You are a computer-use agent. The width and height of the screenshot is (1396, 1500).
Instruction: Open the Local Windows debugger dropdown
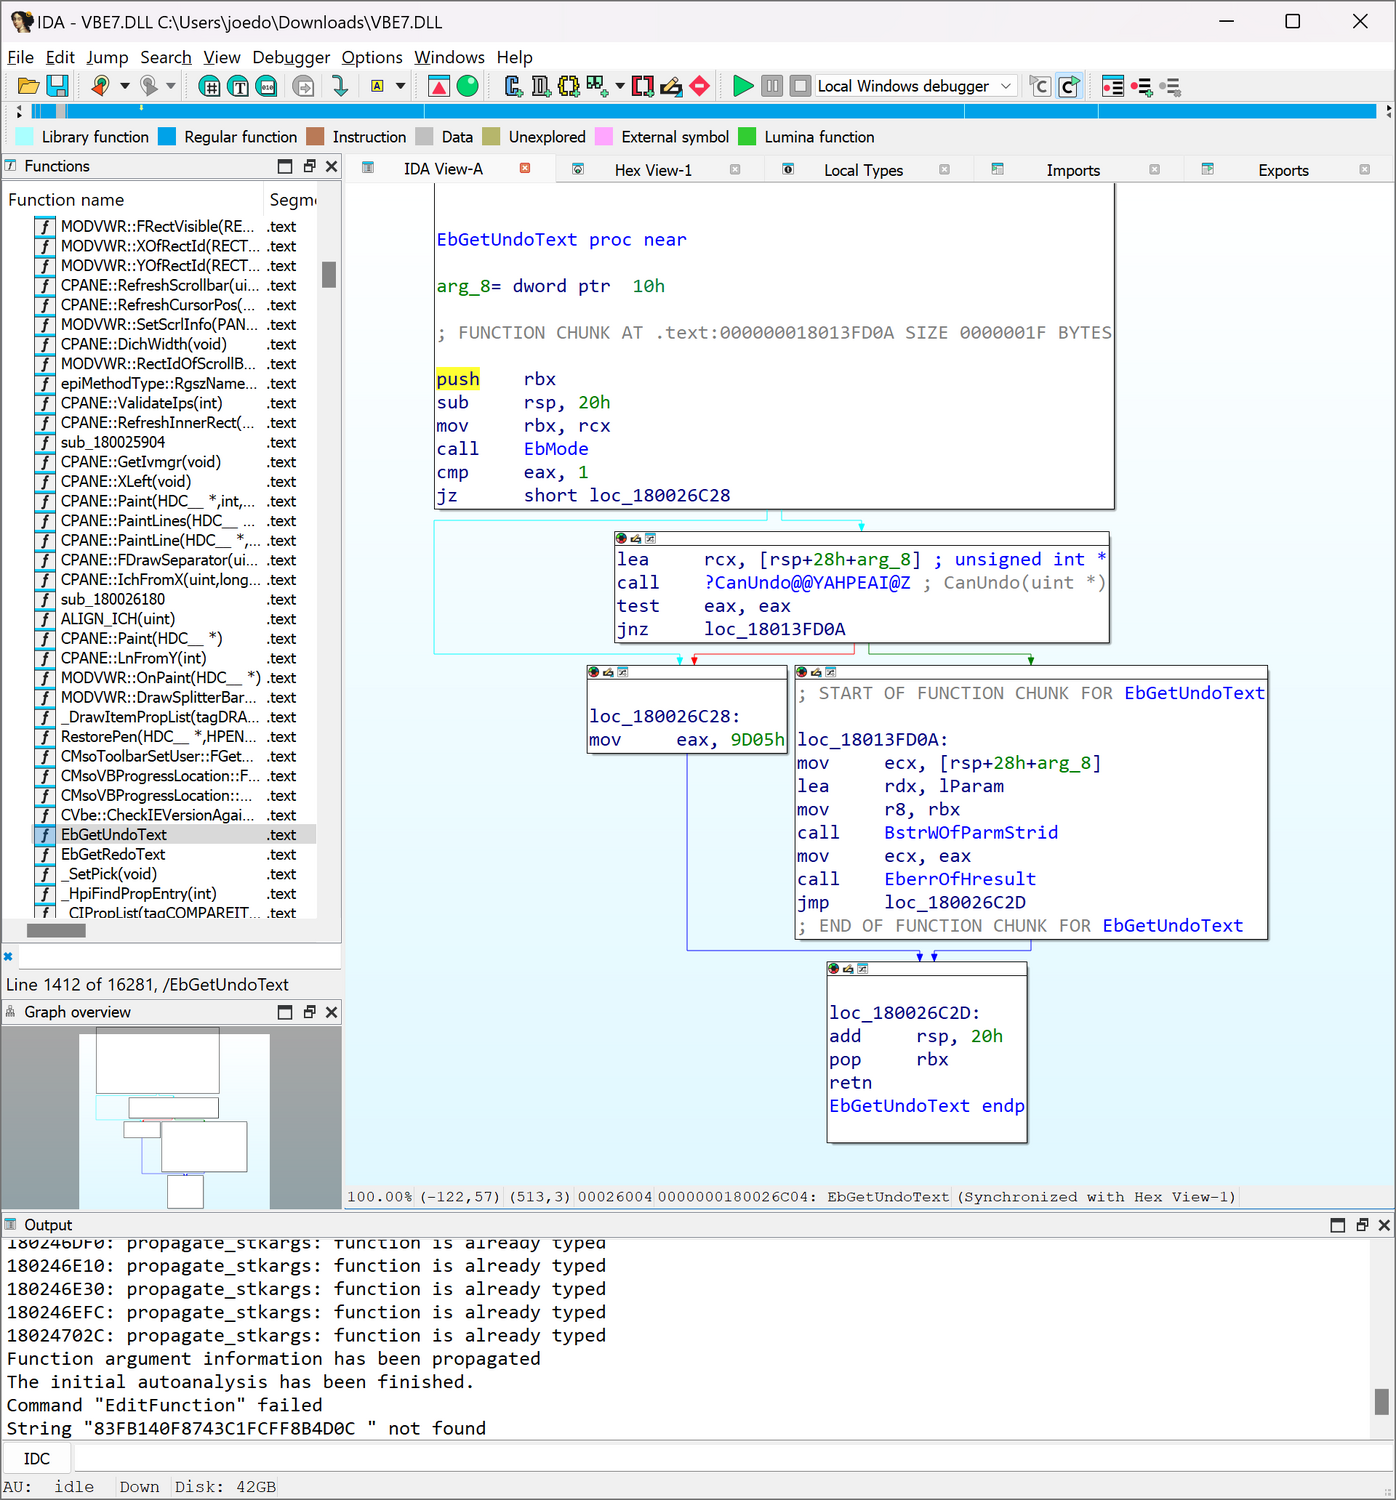coord(1006,87)
